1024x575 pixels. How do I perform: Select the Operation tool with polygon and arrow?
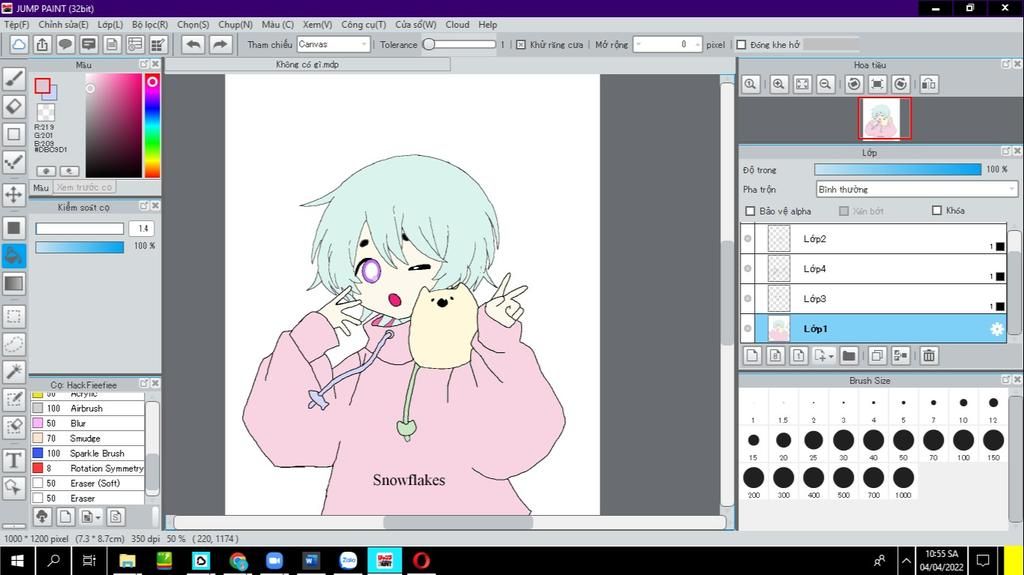(14, 487)
